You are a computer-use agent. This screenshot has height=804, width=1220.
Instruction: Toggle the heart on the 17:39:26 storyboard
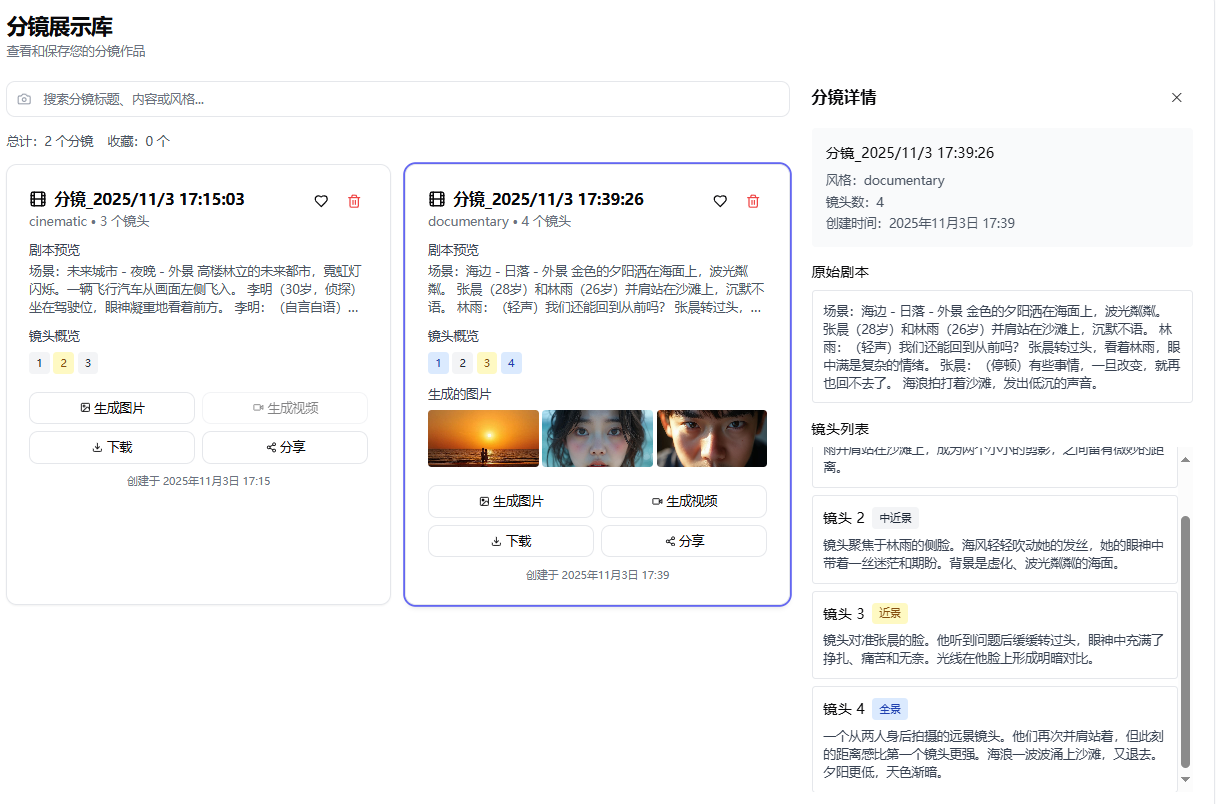pos(720,201)
